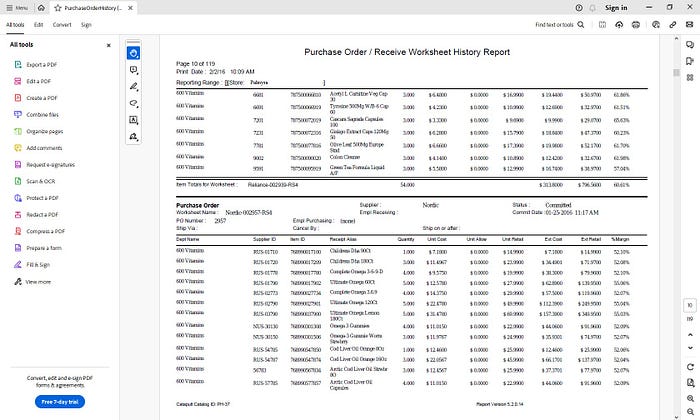This screenshot has height=420, width=700.
Task: Click the 'Page 10 of 119' text
Action: pyautogui.click(x=196, y=64)
